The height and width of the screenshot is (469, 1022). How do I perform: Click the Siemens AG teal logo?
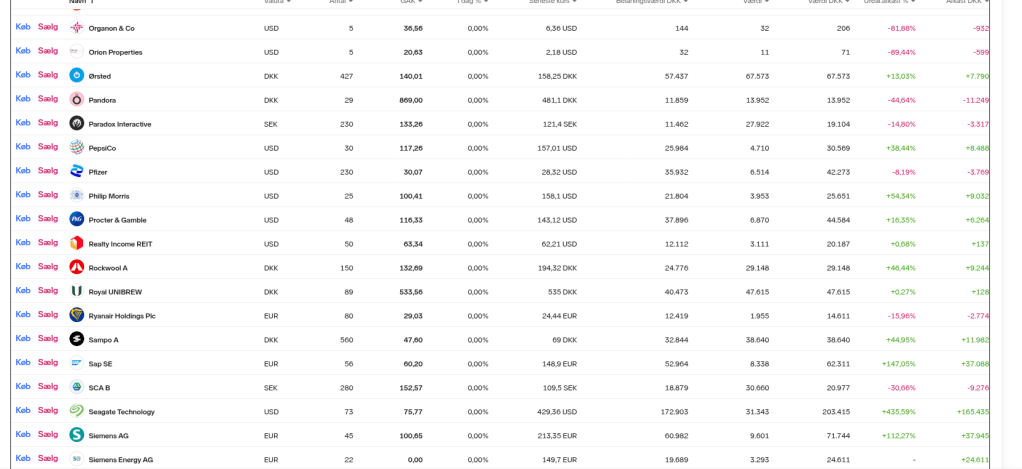pyautogui.click(x=77, y=435)
